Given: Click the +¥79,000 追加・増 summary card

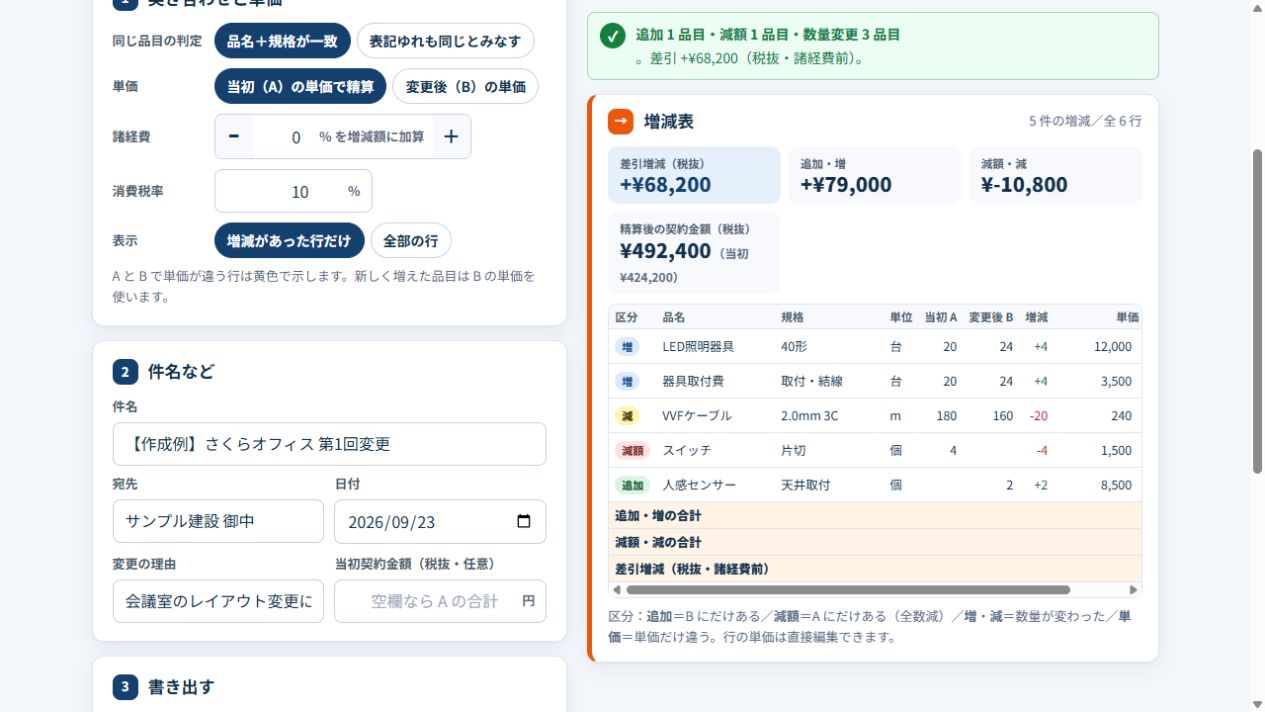Looking at the screenshot, I should [875, 175].
